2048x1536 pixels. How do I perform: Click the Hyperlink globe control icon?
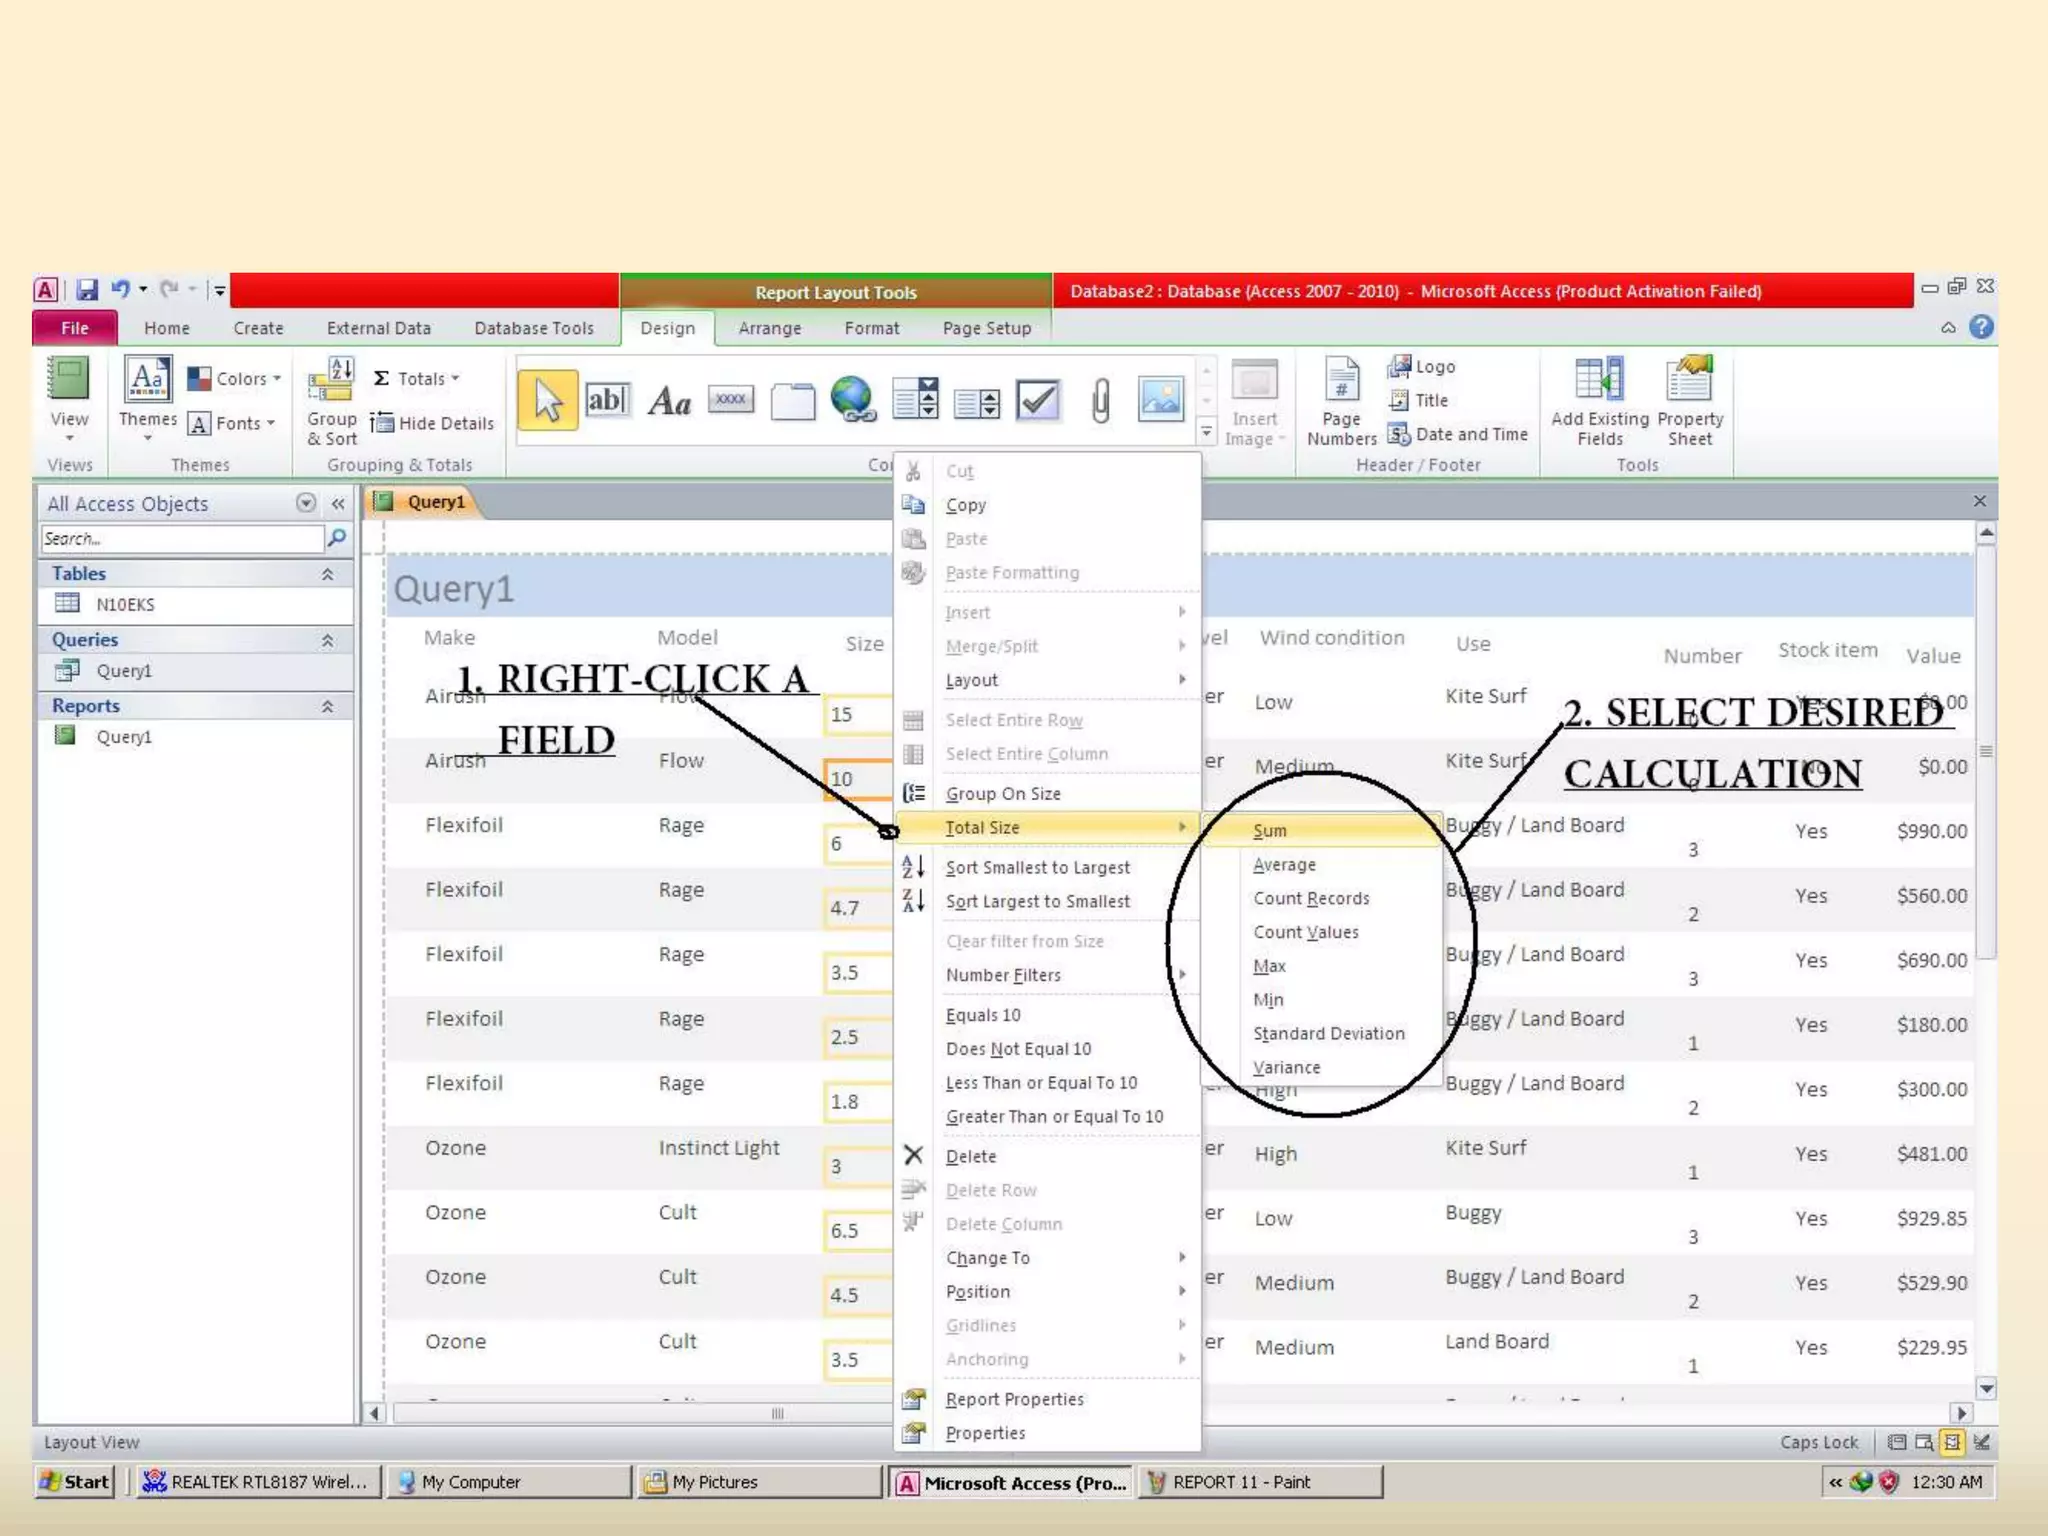tap(852, 400)
